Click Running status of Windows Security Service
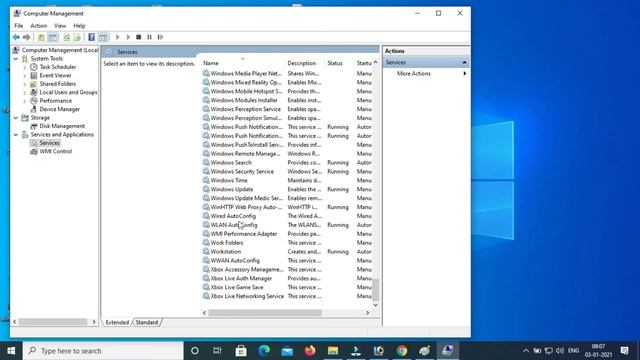This screenshot has height=360, width=640. point(338,171)
